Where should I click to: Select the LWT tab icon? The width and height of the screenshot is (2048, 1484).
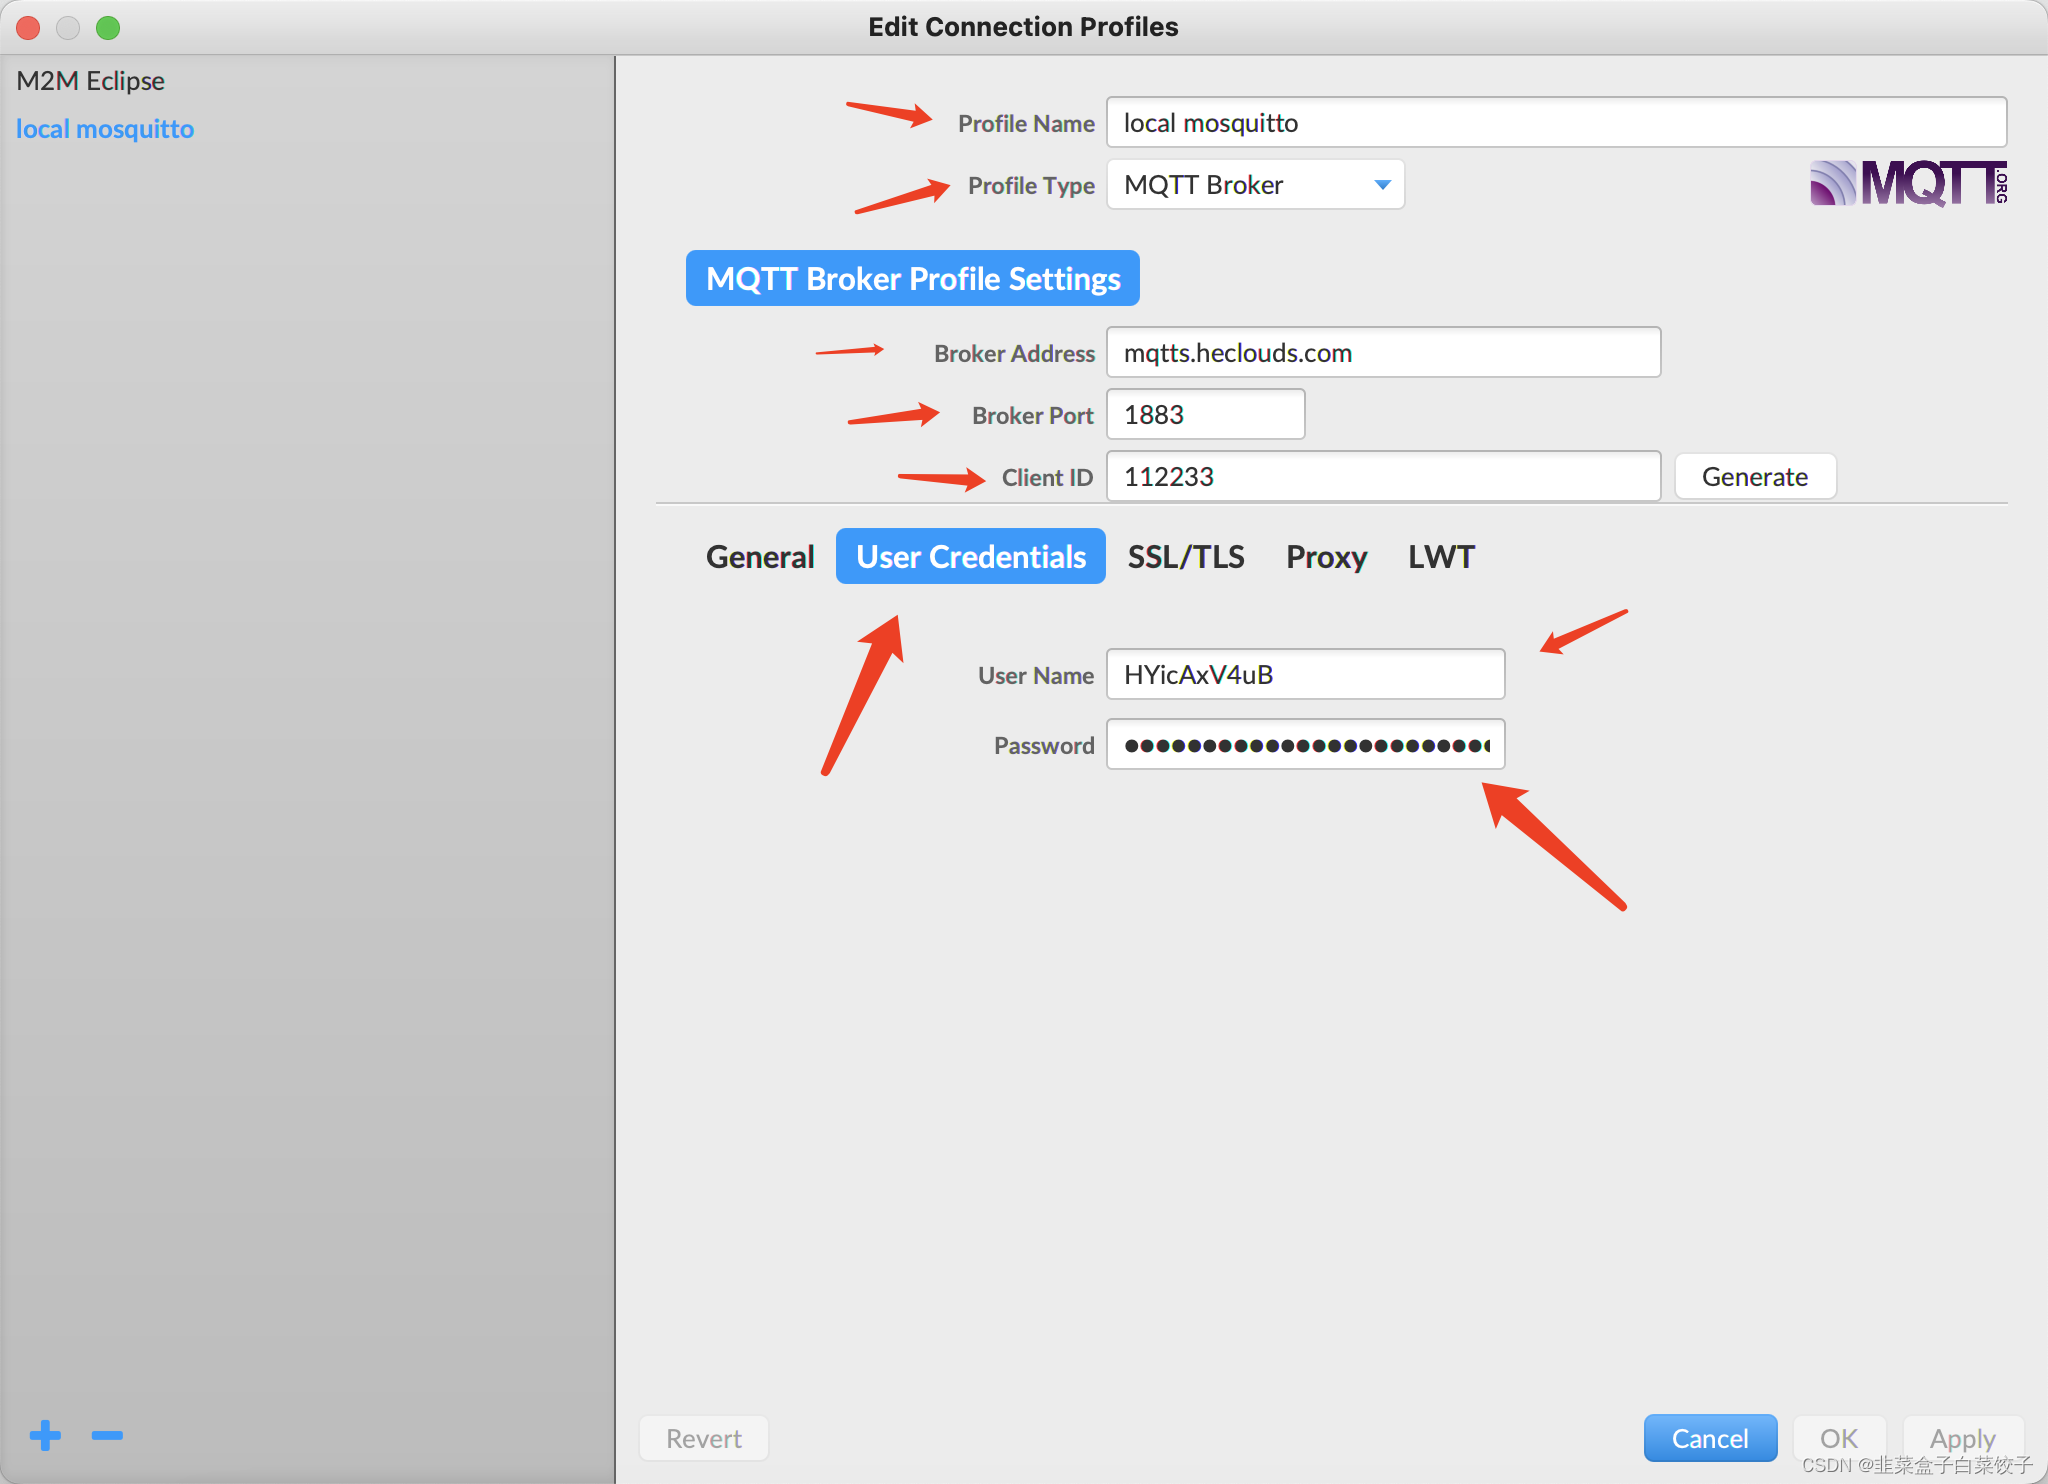tap(1439, 557)
